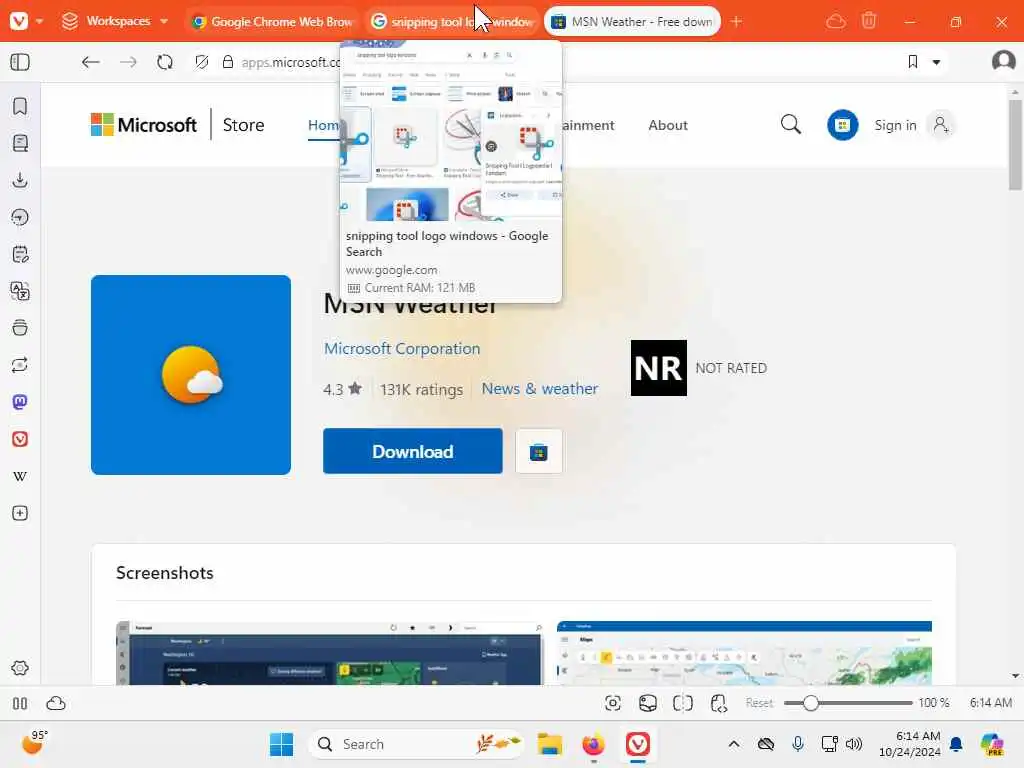Open File Explorer from the taskbar
Image resolution: width=1024 pixels, height=768 pixels.
(550, 744)
